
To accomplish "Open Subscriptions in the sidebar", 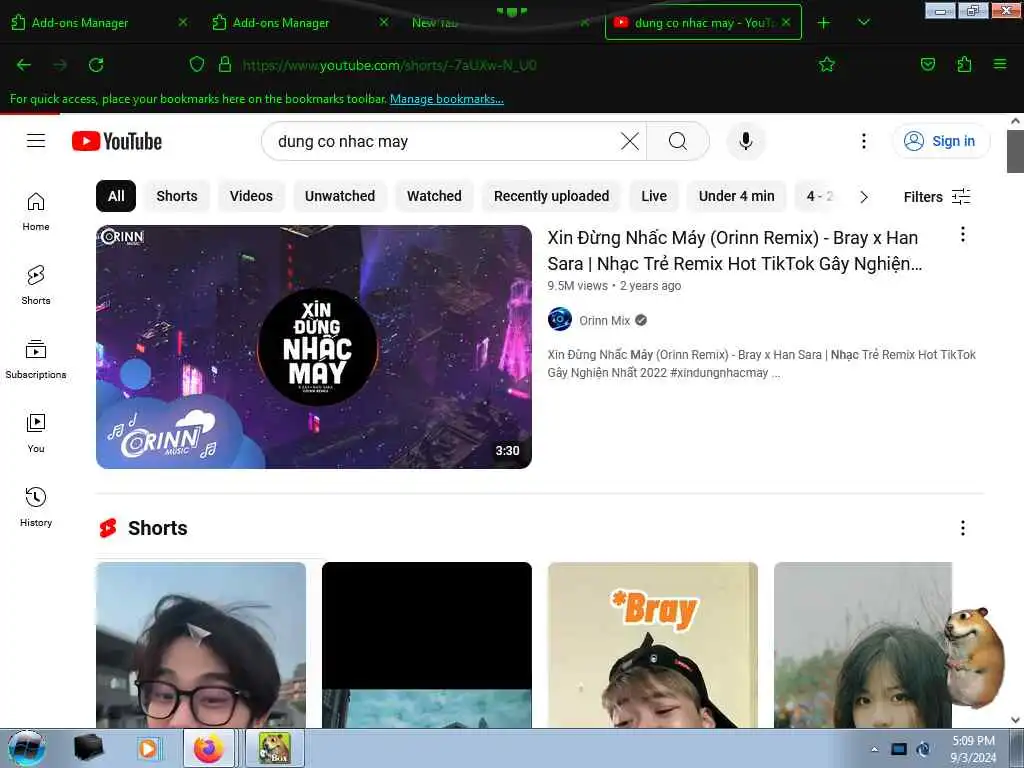I will coord(36,359).
